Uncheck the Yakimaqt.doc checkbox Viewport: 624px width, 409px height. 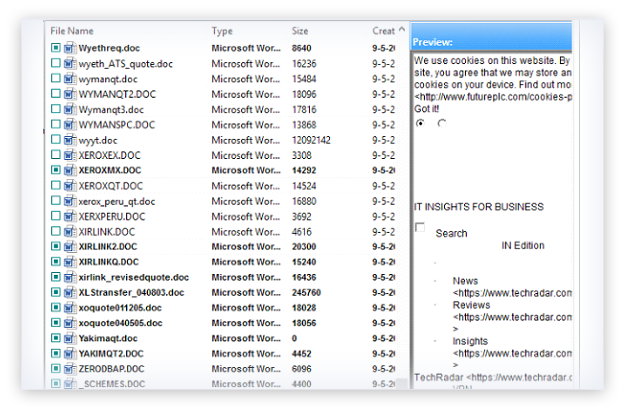(56, 338)
